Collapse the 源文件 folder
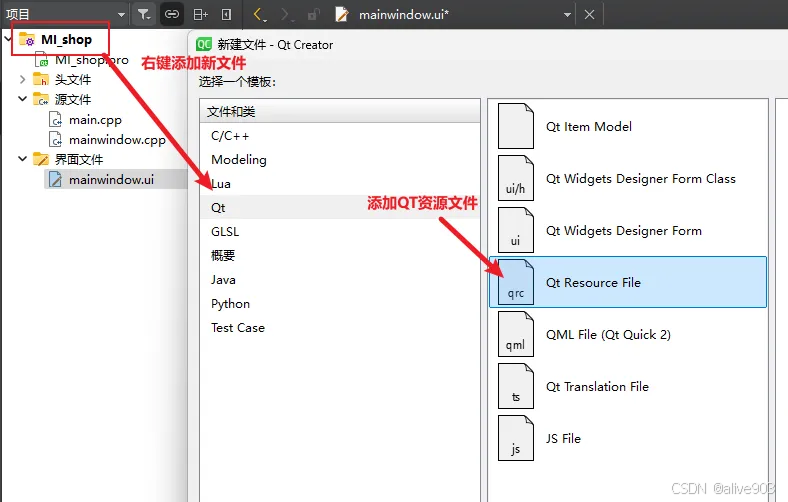Viewport: 788px width, 502px height. tap(22, 99)
